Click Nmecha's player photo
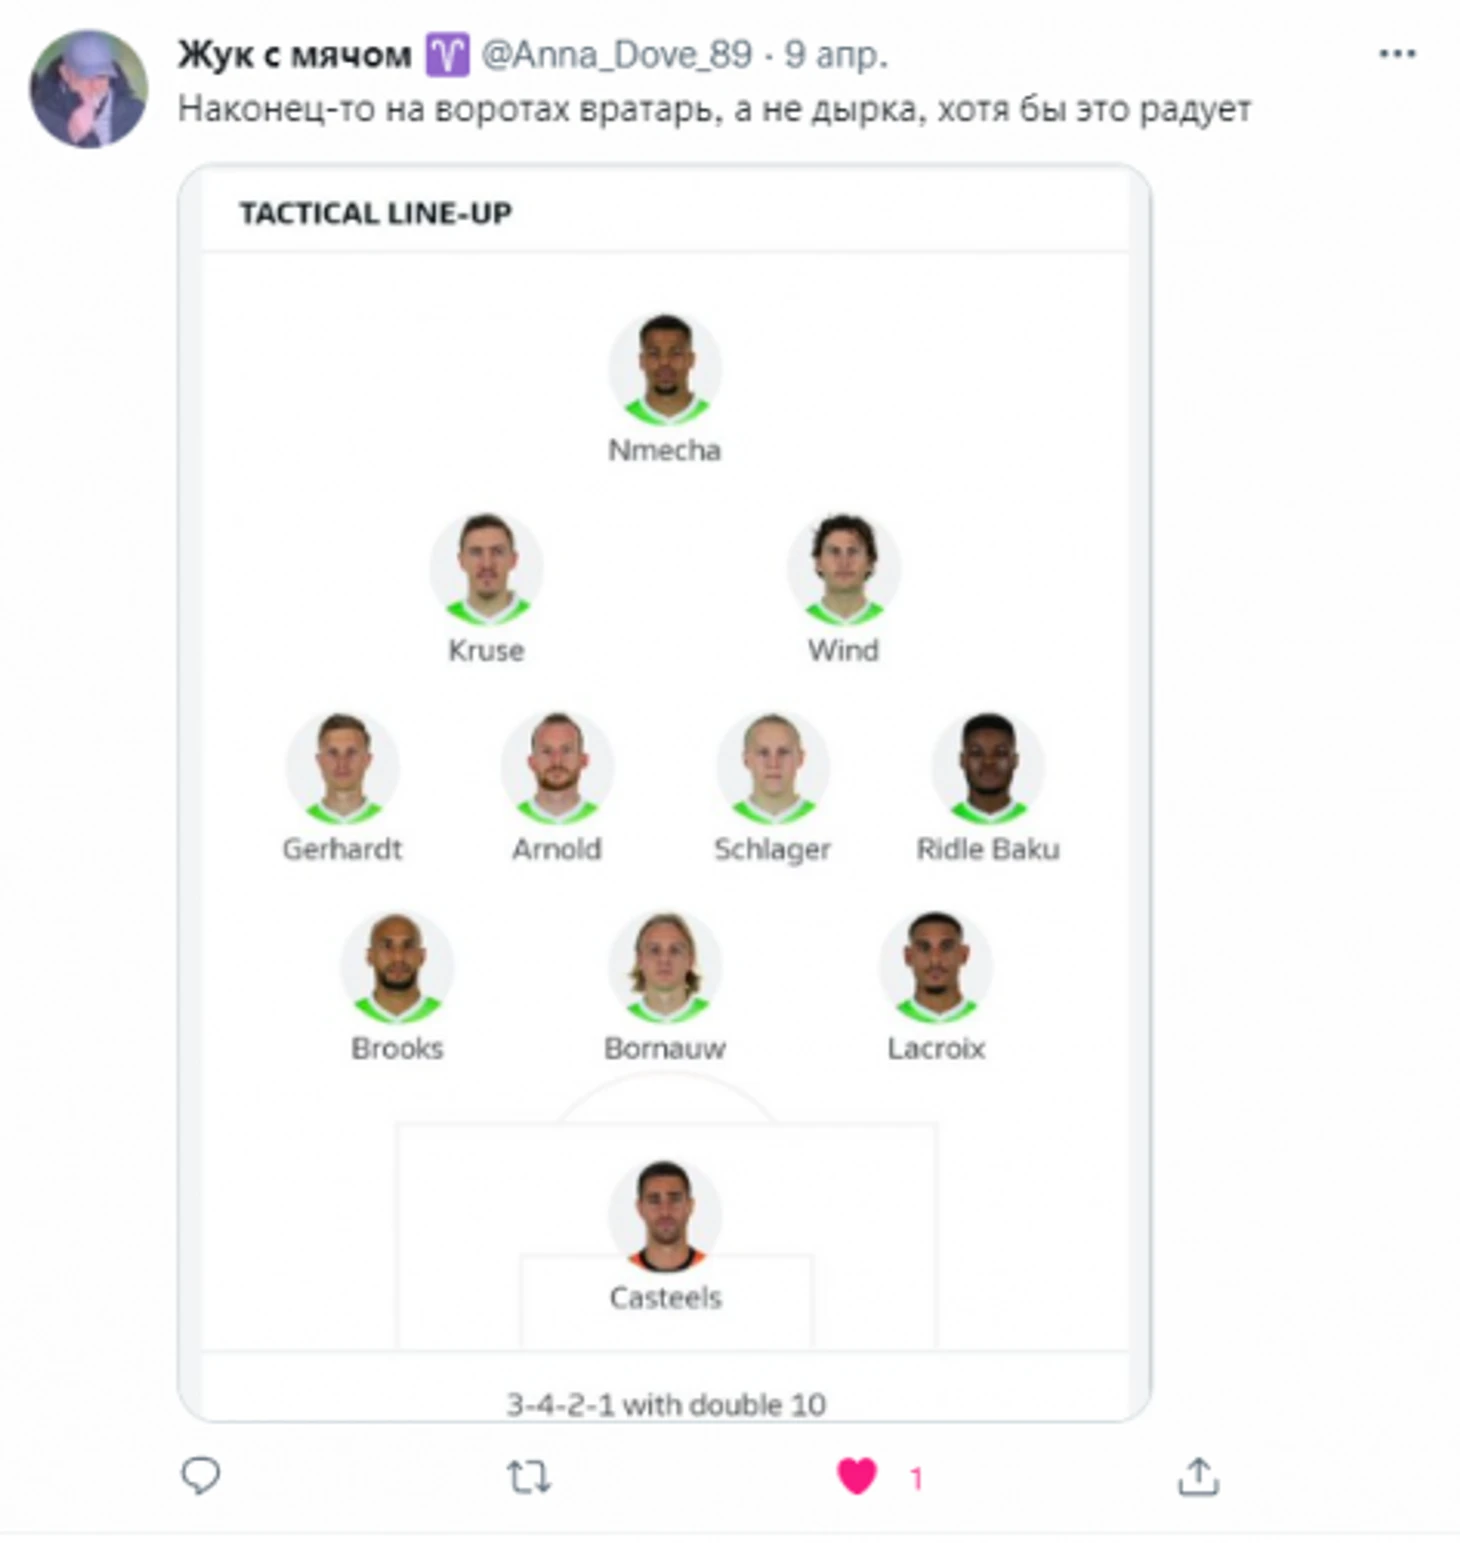Image resolution: width=1460 pixels, height=1543 pixels. (665, 369)
